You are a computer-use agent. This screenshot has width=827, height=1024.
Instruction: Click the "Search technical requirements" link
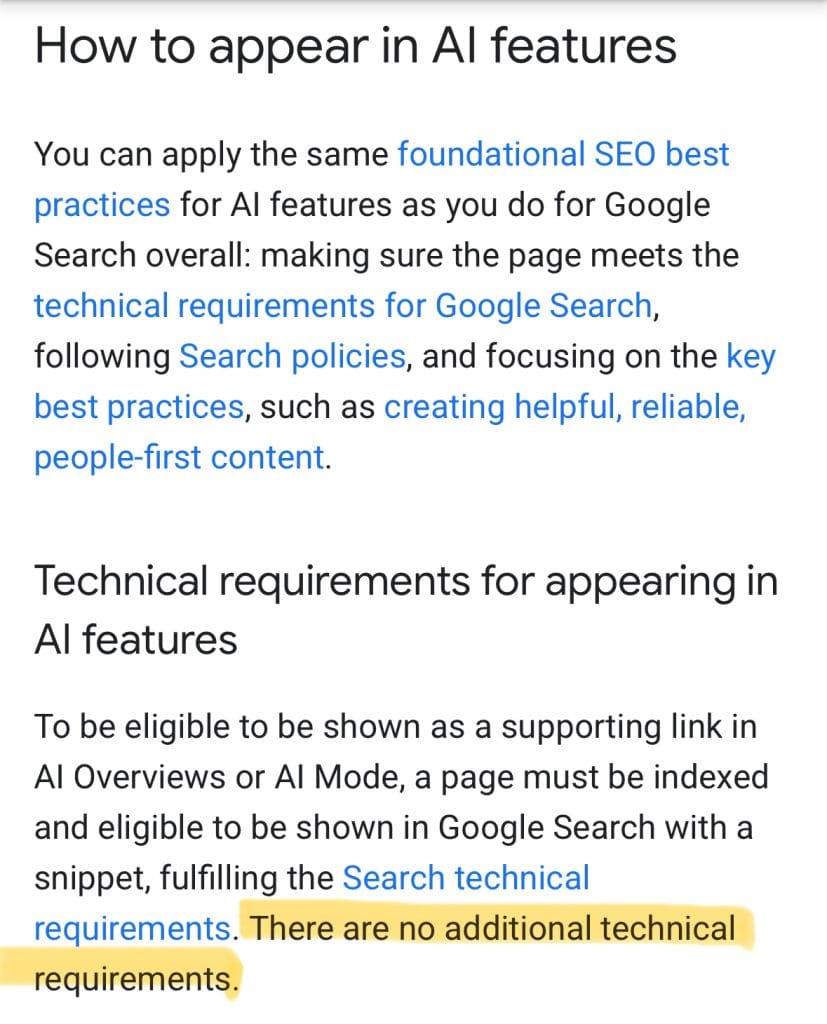[465, 878]
